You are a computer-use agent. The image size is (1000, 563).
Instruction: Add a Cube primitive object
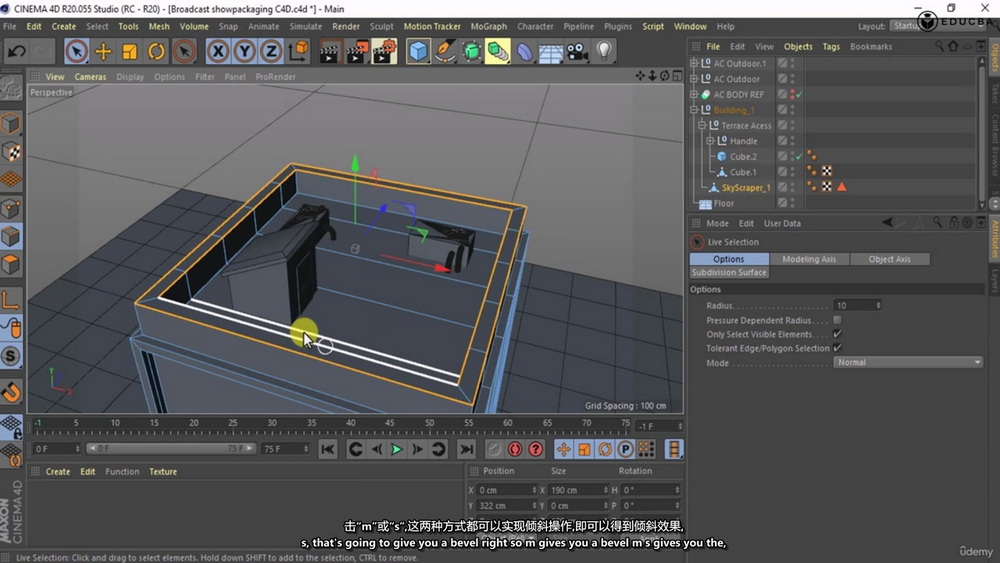(418, 51)
